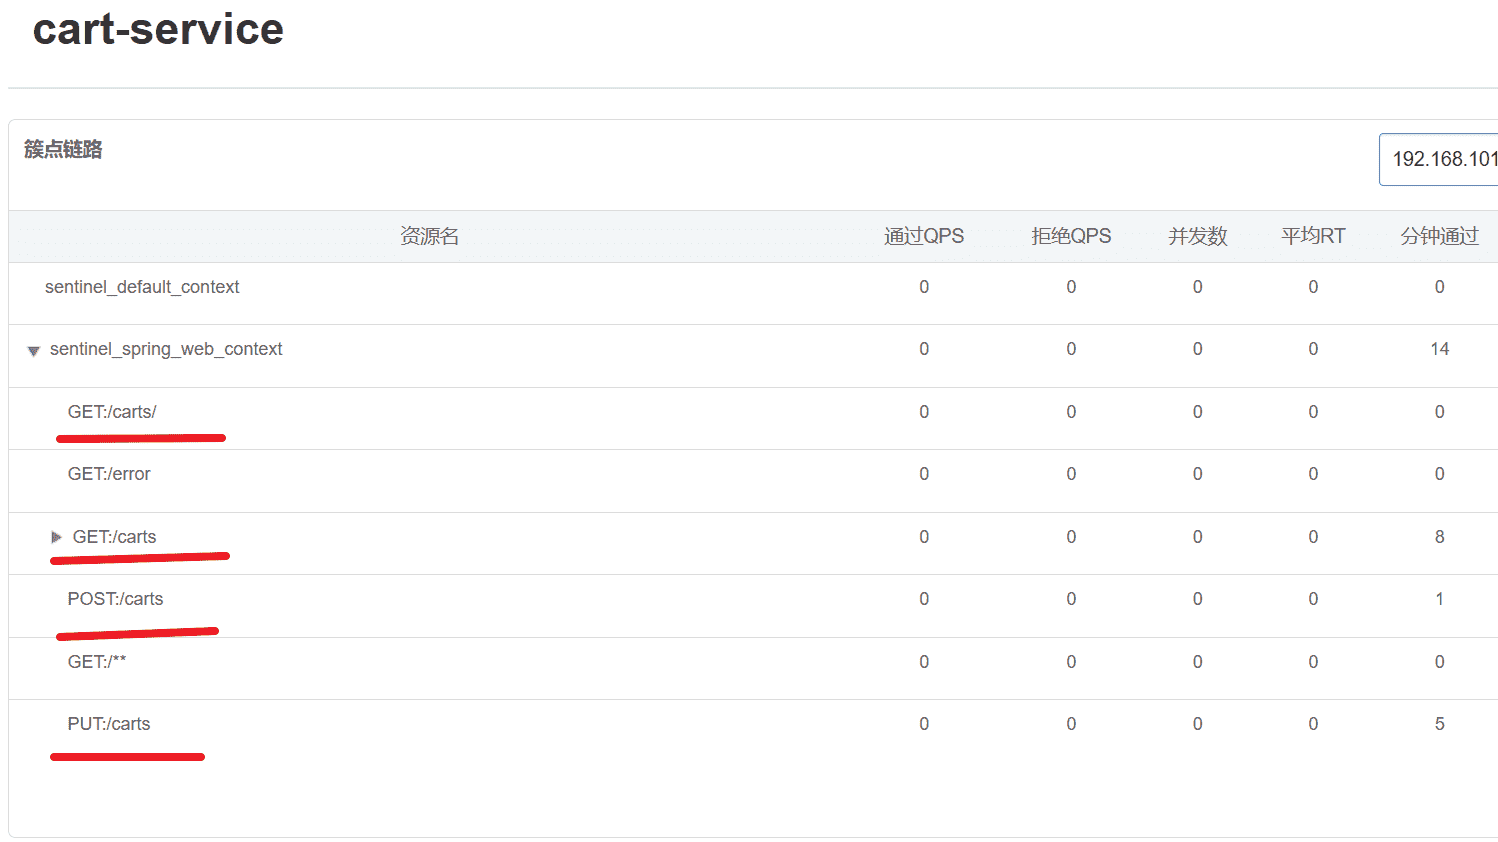Click the POST:/carts resource name

[x=115, y=599]
